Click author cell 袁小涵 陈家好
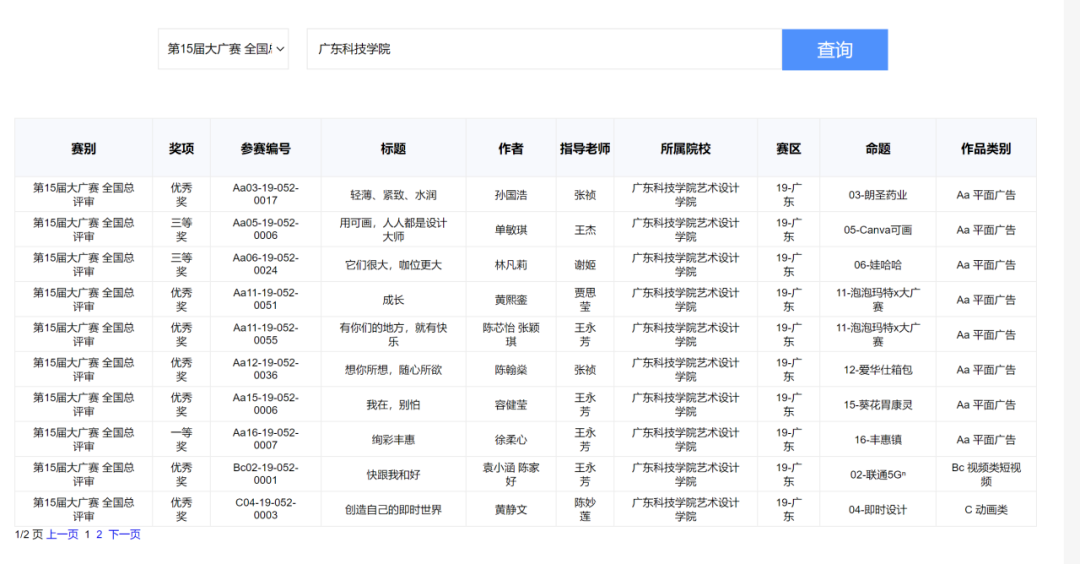Image resolution: width=1080 pixels, height=564 pixels. [510, 474]
